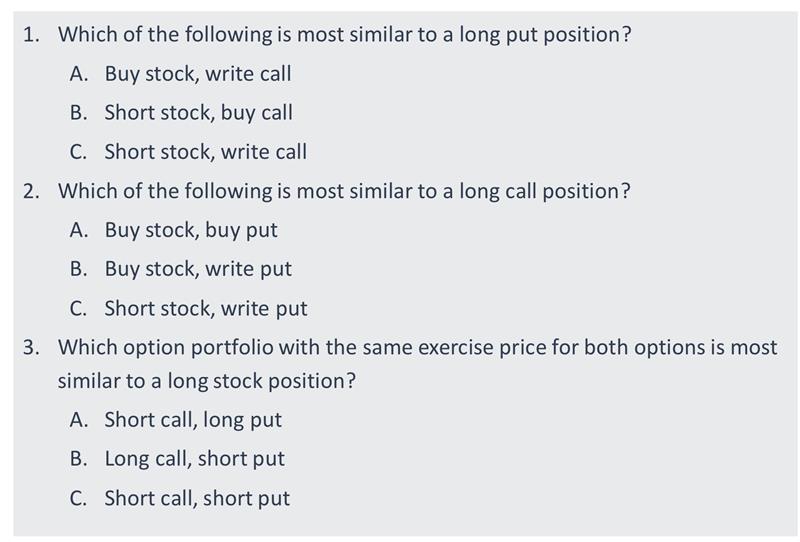Viewport: 800px width, 542px height.
Task: Click question 1 about long put position
Action: [x=344, y=35]
